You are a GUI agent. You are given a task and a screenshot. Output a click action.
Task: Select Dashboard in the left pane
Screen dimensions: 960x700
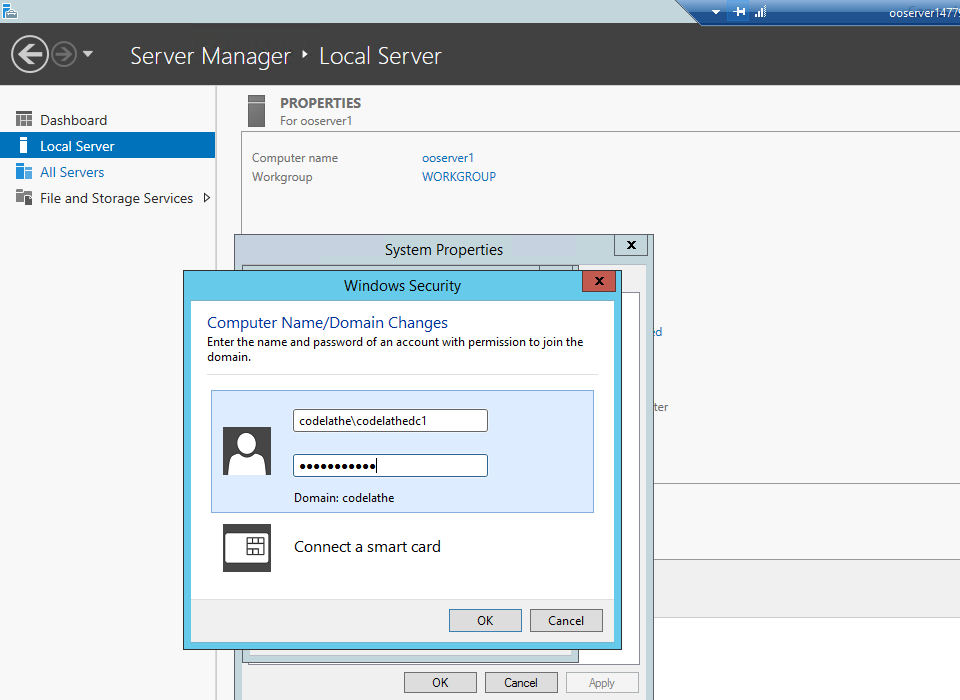click(x=73, y=120)
